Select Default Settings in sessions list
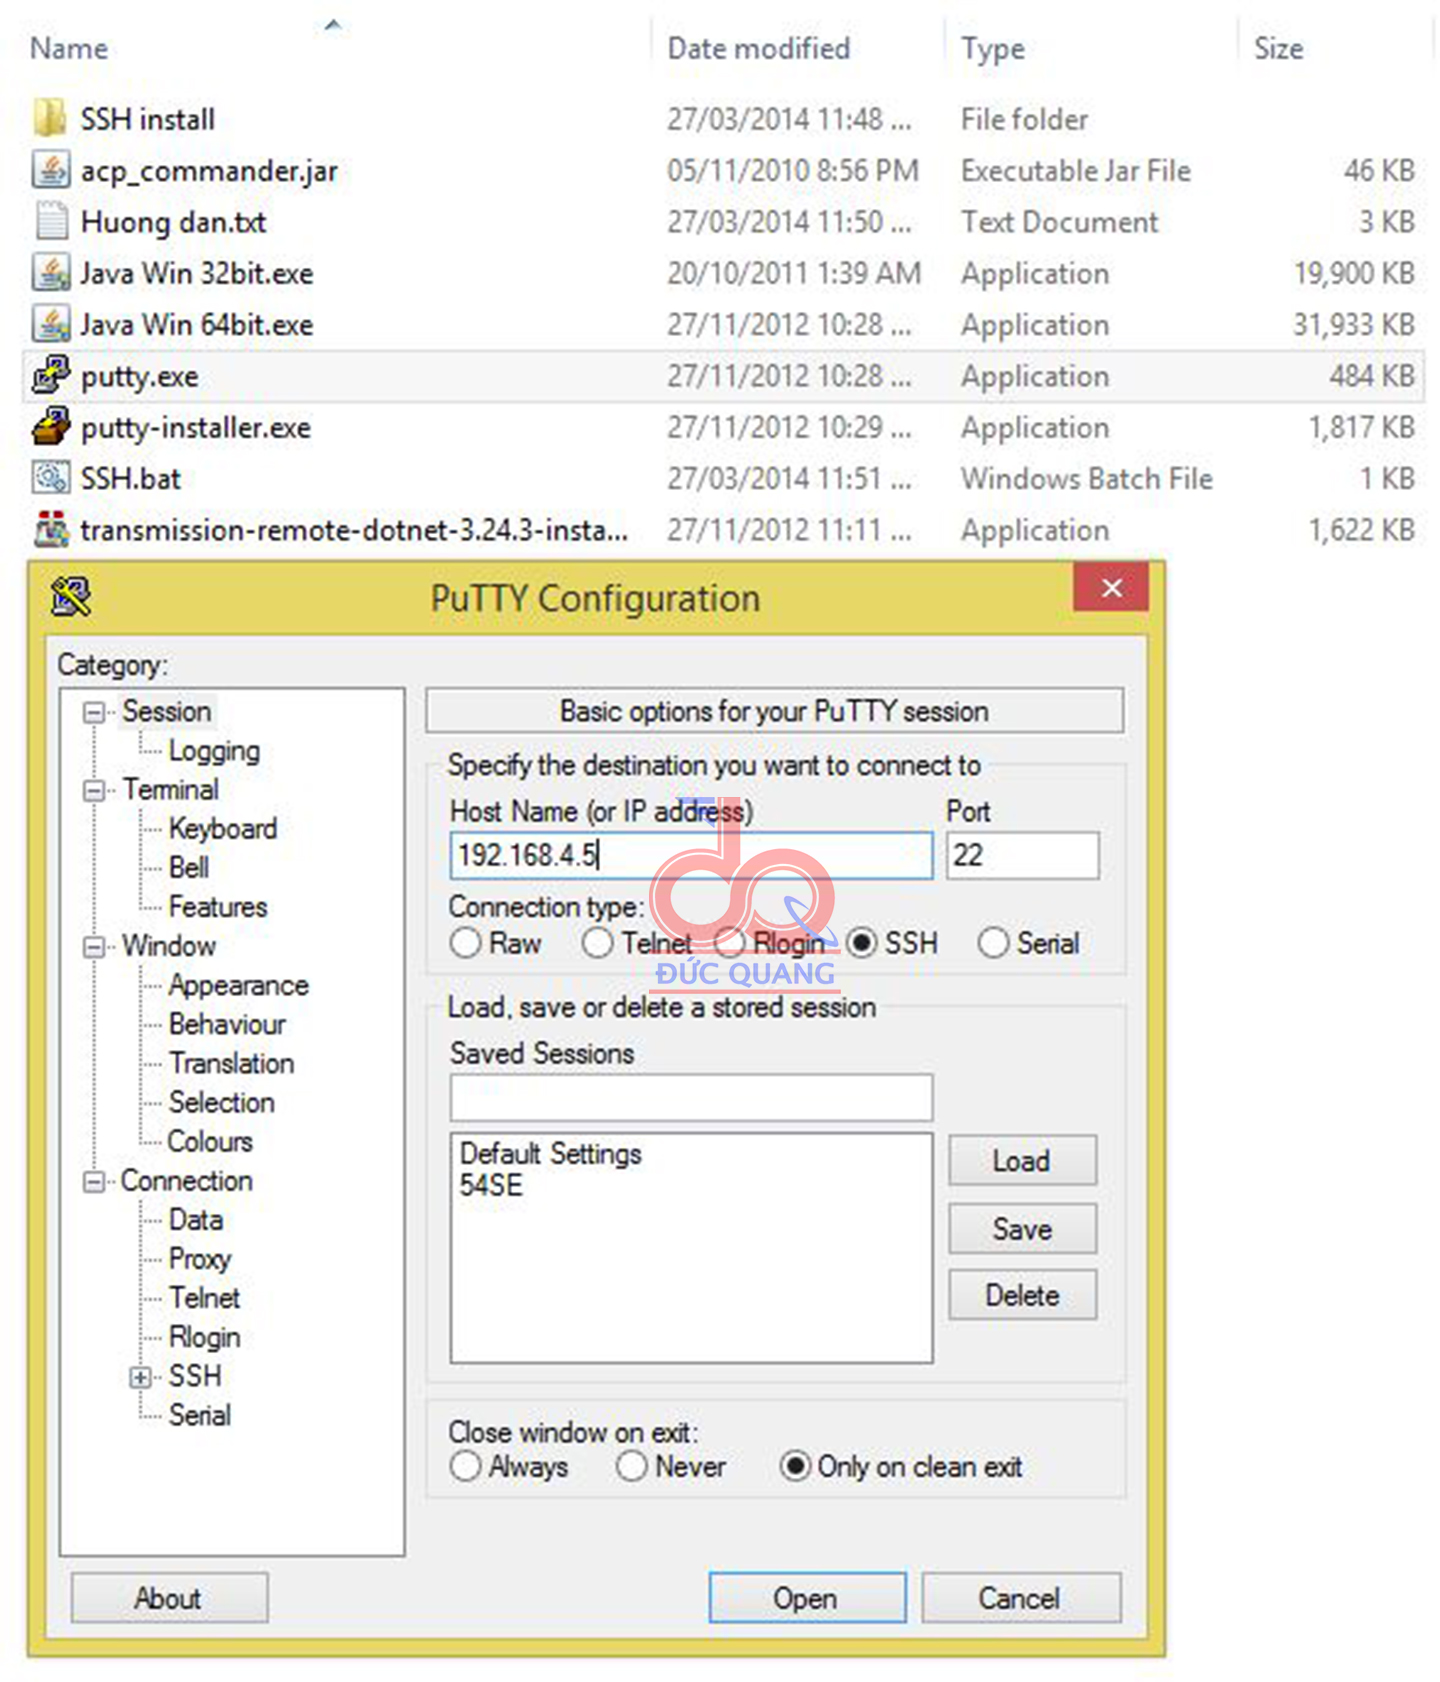1440x1682 pixels. (x=550, y=1153)
